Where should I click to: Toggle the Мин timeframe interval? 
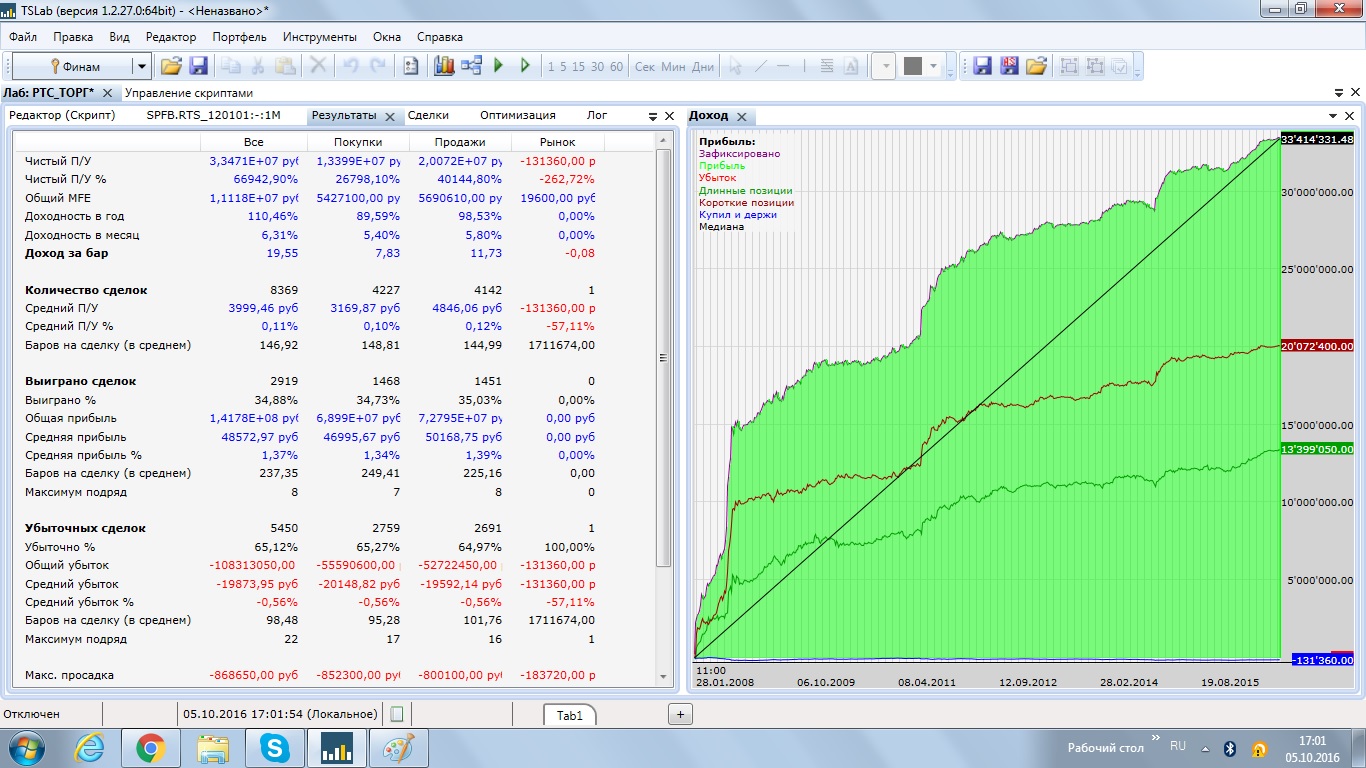click(674, 67)
